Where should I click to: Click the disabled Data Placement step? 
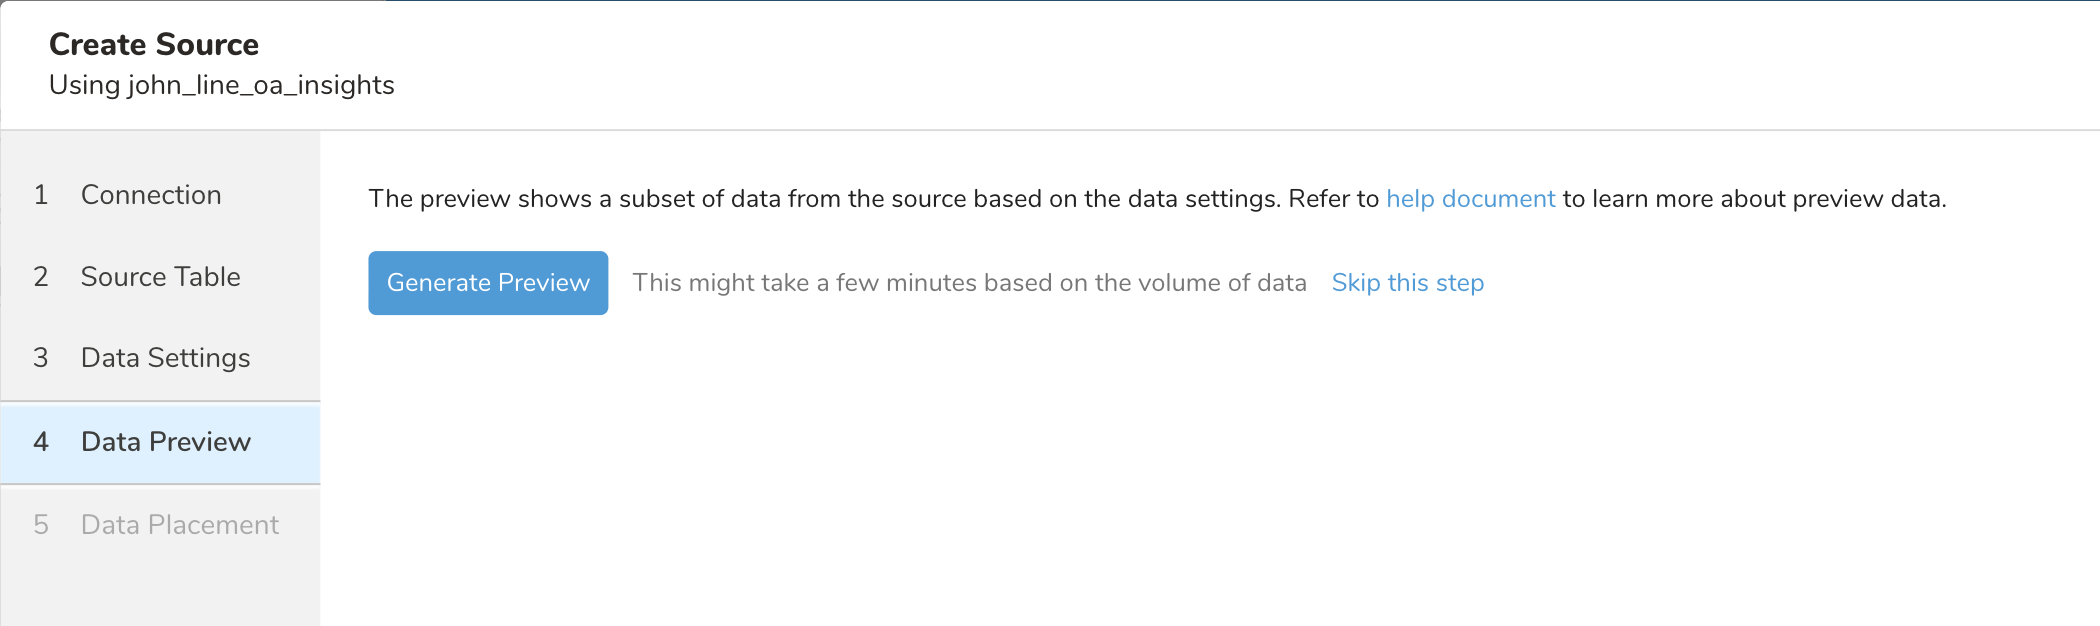[x=179, y=525]
